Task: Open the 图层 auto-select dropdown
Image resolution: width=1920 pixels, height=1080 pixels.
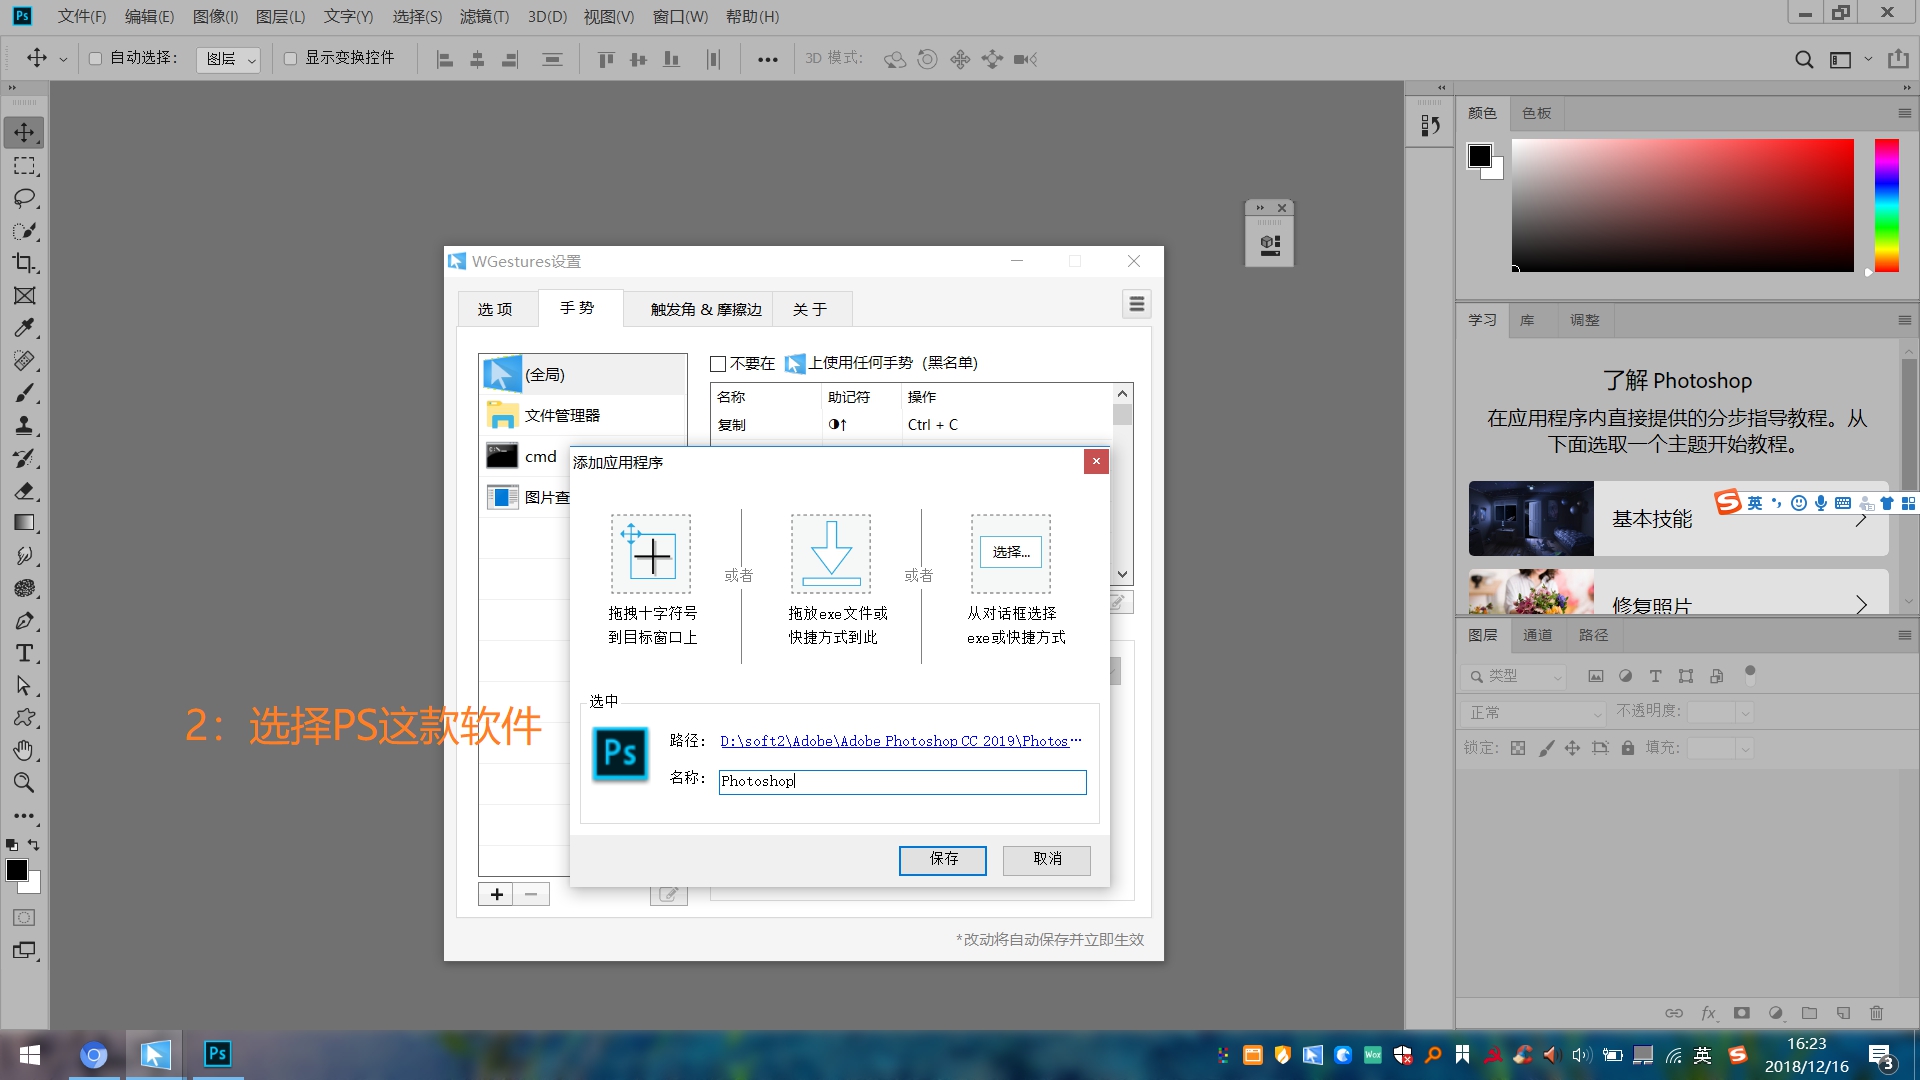Action: pyautogui.click(x=228, y=59)
